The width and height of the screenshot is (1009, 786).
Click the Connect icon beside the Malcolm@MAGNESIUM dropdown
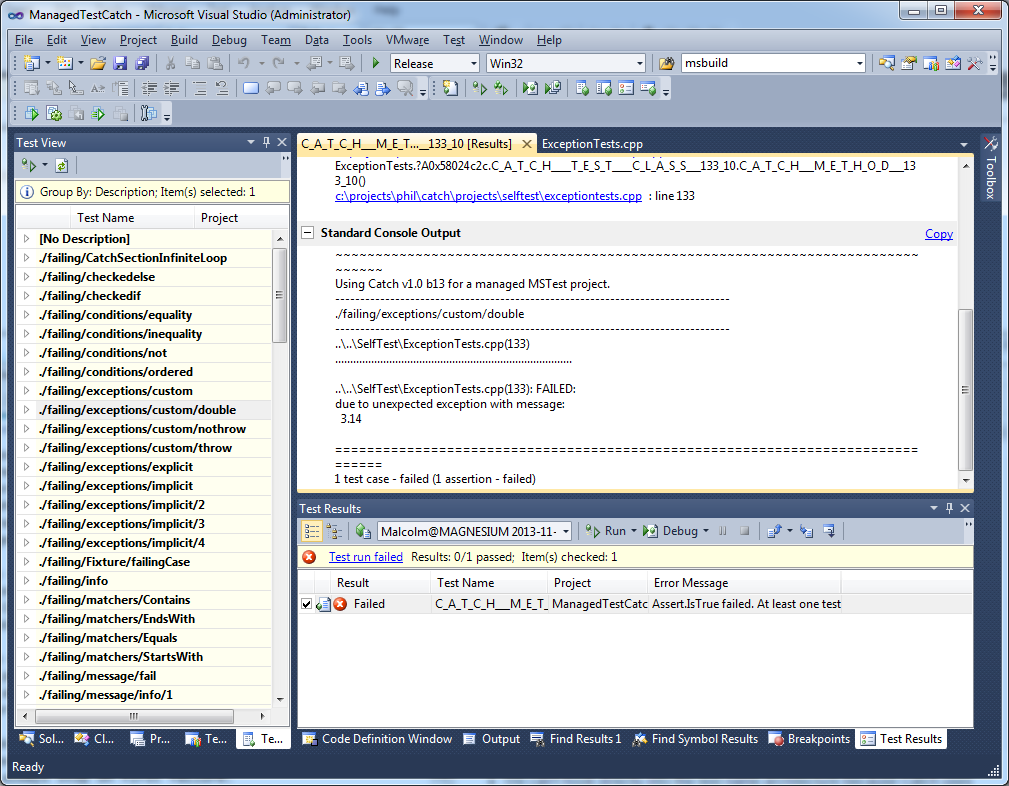point(363,531)
